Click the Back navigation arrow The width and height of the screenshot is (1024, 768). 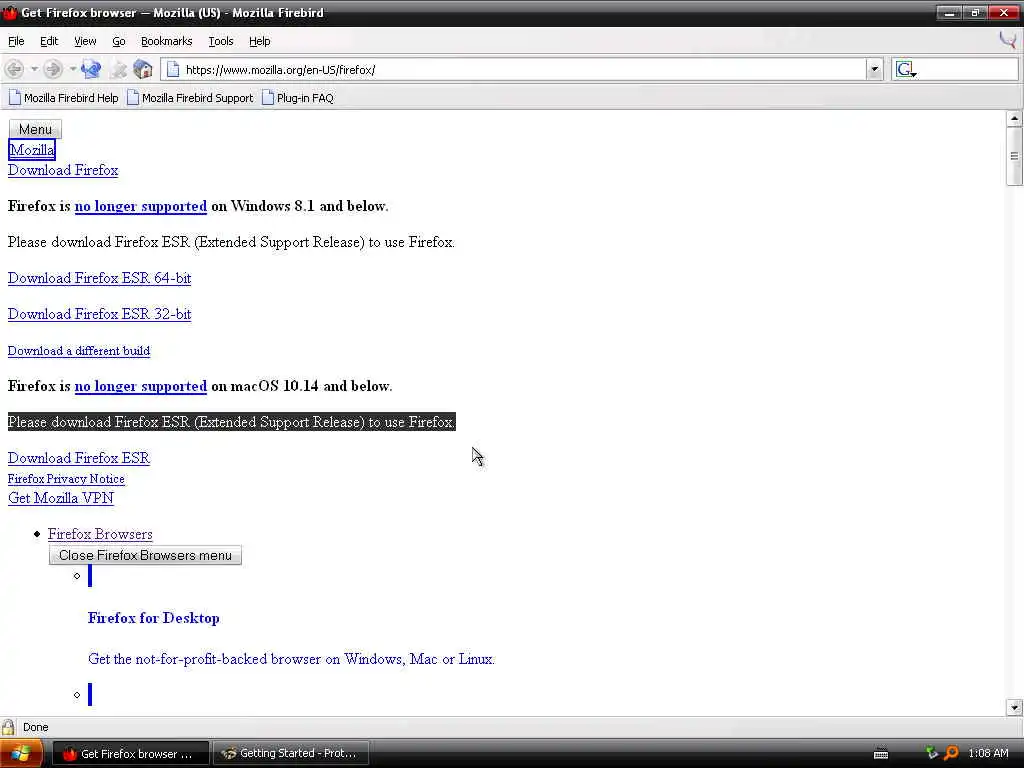click(x=14, y=69)
